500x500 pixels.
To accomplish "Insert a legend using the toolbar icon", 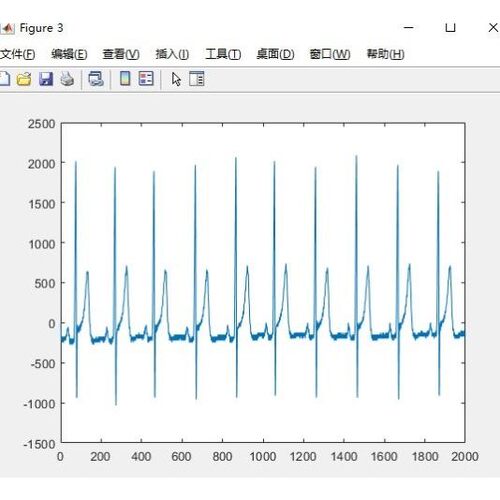I will point(146,79).
